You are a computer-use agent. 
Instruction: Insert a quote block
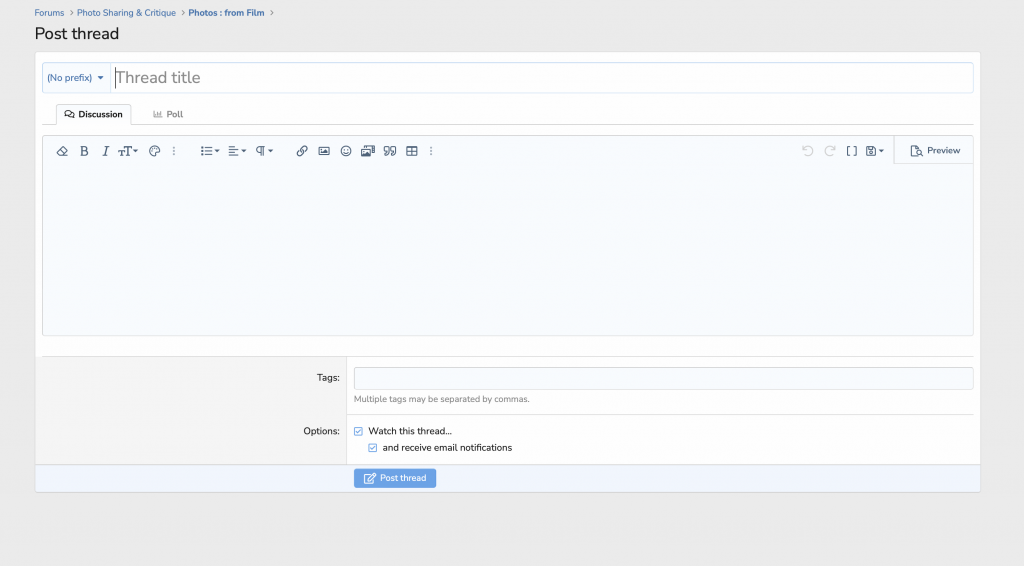coord(390,151)
